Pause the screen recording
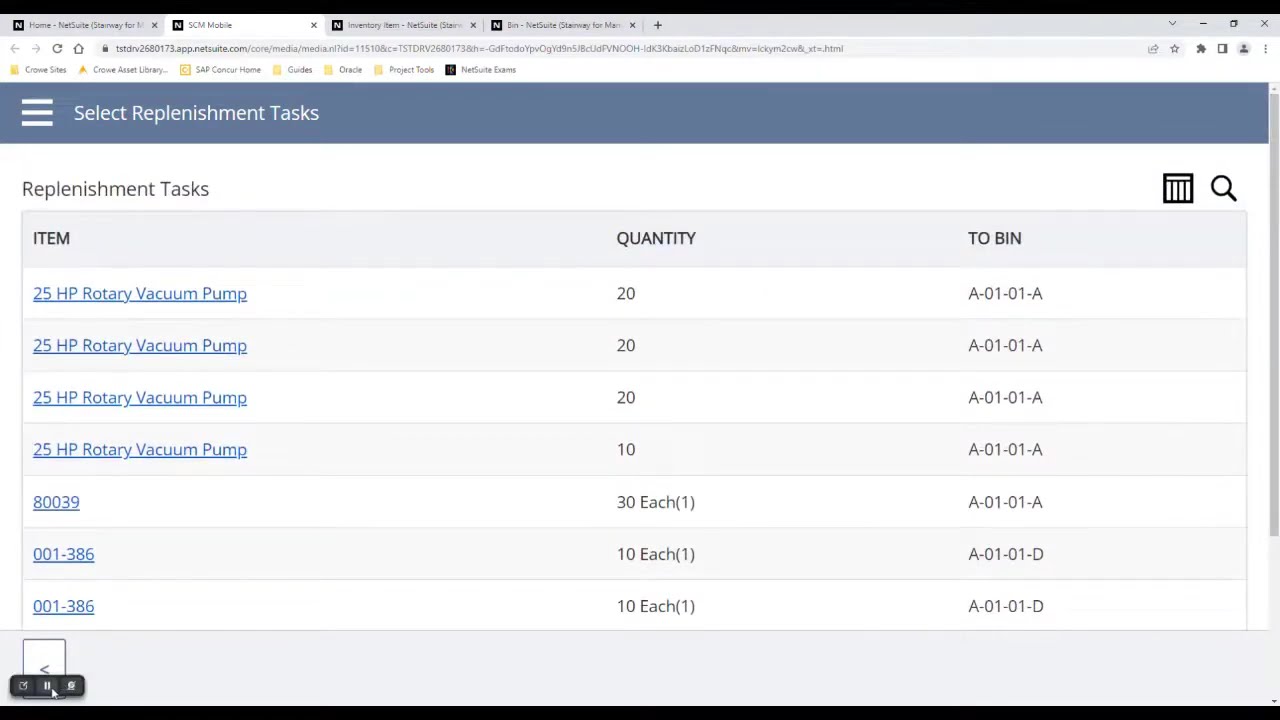1280x720 pixels. 47,686
